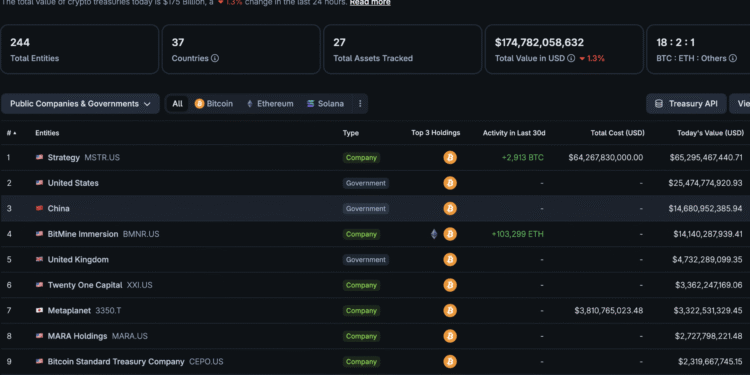Click the Bitcoin icon in Strategy row

tap(450, 157)
